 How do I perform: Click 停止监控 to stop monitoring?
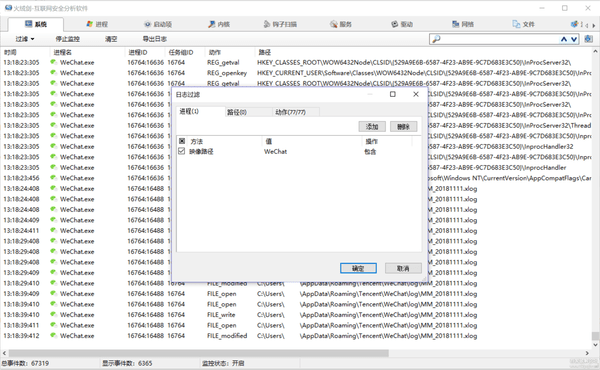[x=67, y=39]
